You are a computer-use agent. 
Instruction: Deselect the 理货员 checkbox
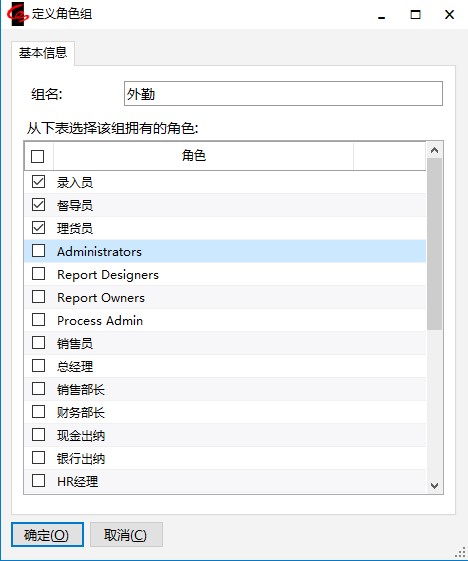coord(38,228)
